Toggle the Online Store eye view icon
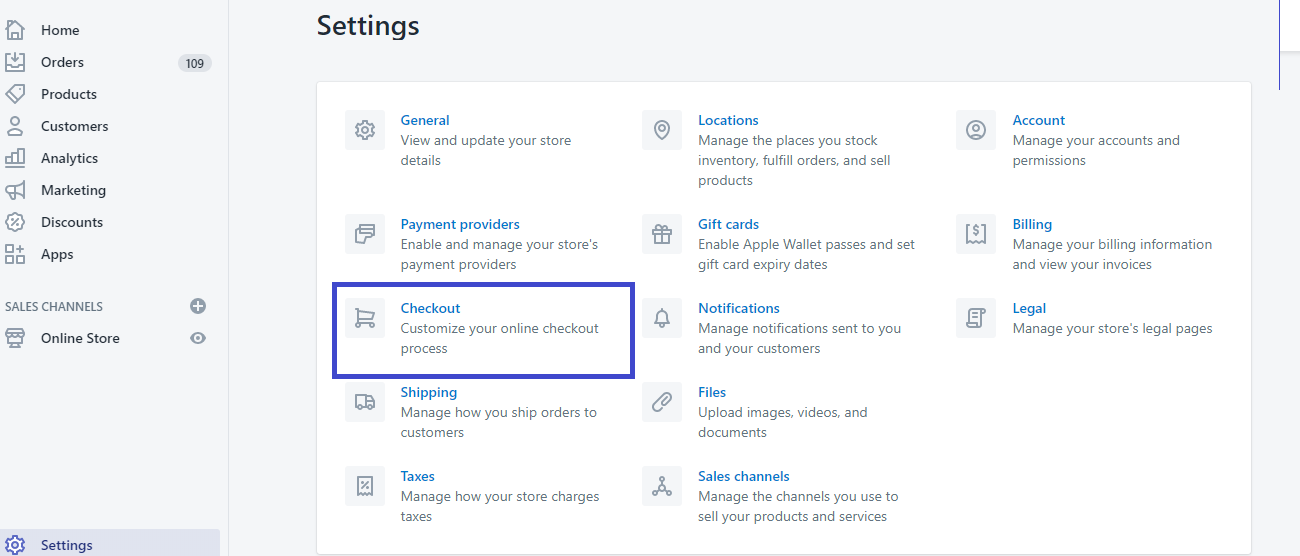The image size is (1300, 556). (x=198, y=338)
